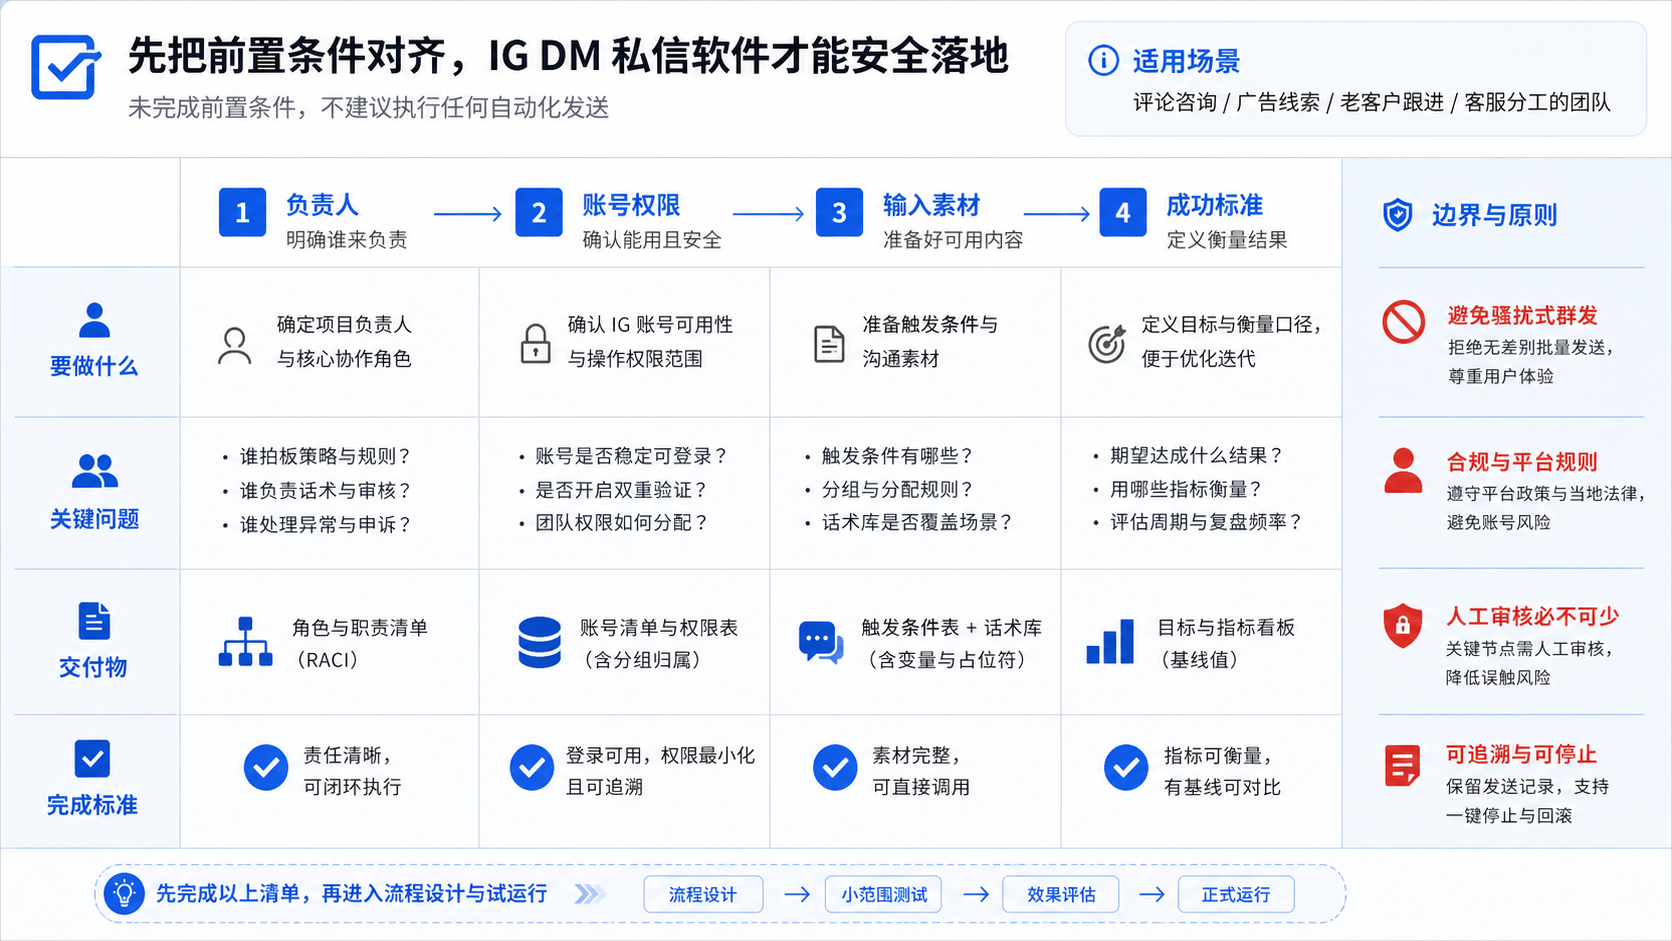1672x941 pixels.
Task: Click the 完成标准 row label
Action: pyautogui.click(x=92, y=805)
